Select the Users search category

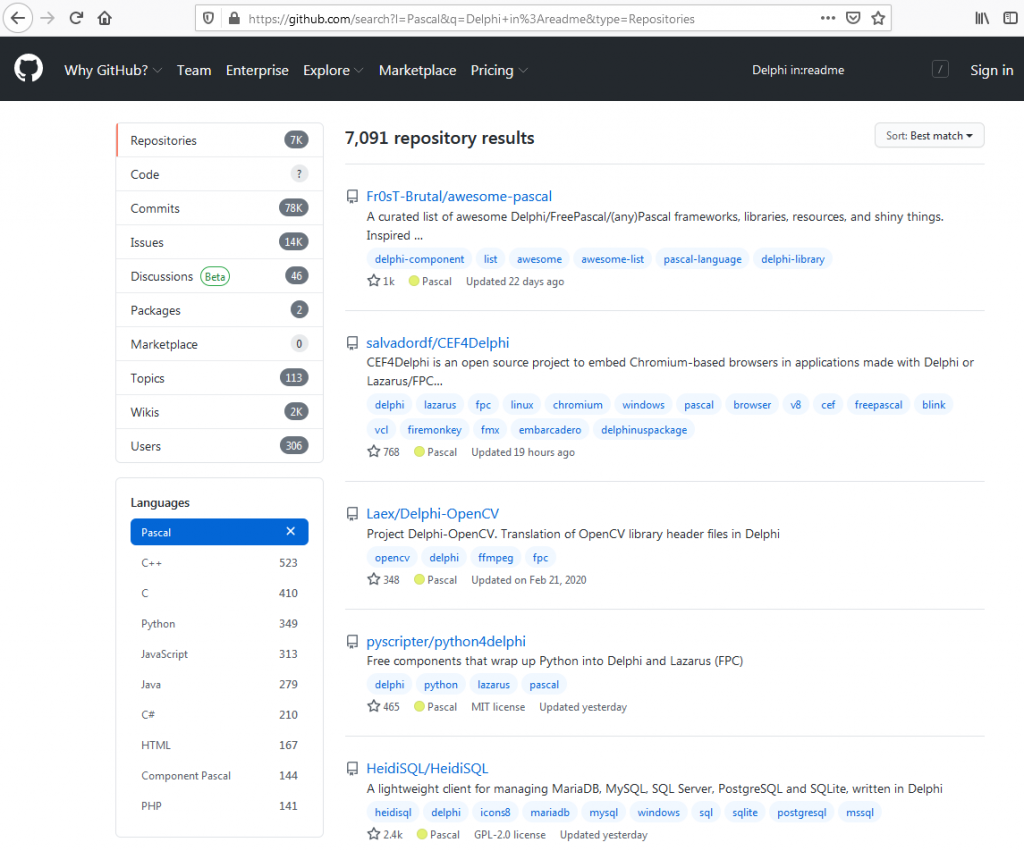click(x=219, y=446)
